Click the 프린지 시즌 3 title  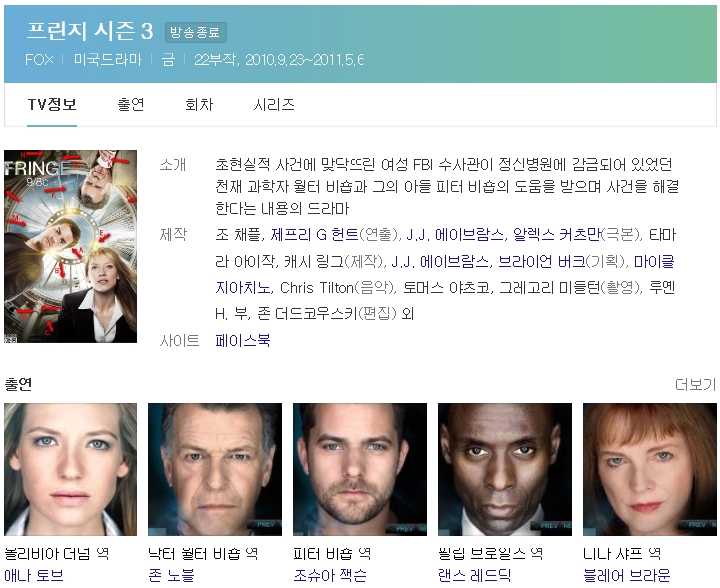[90, 31]
